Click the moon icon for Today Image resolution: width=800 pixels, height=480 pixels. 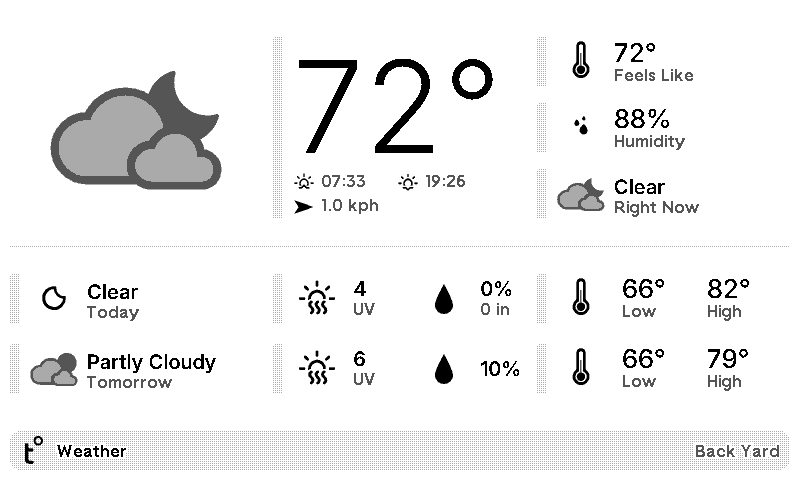point(54,298)
